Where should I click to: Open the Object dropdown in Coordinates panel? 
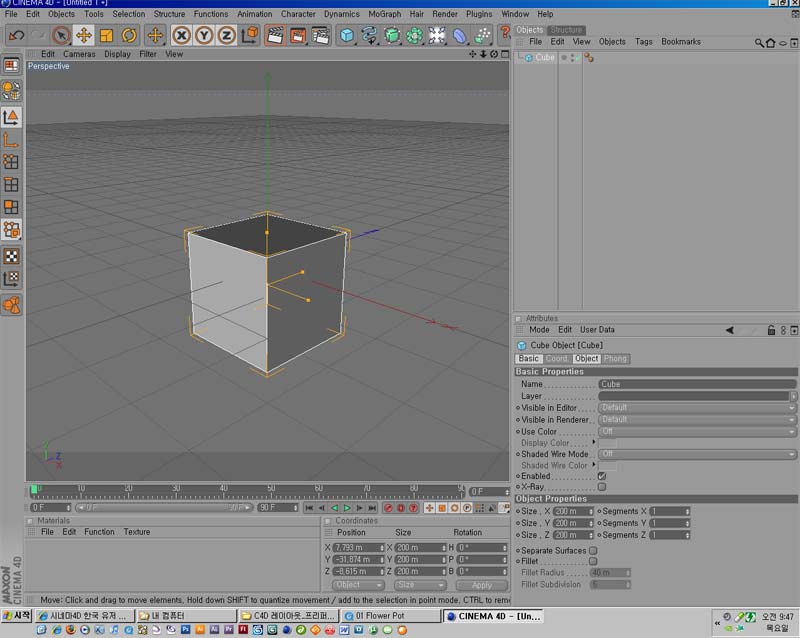[358, 585]
